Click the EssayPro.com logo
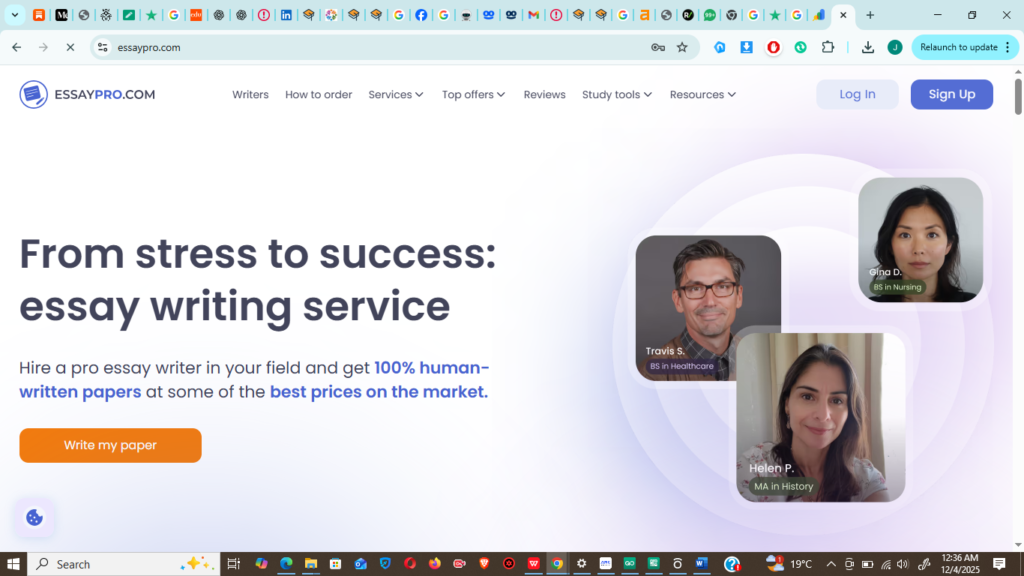The height and width of the screenshot is (576, 1024). tap(87, 94)
